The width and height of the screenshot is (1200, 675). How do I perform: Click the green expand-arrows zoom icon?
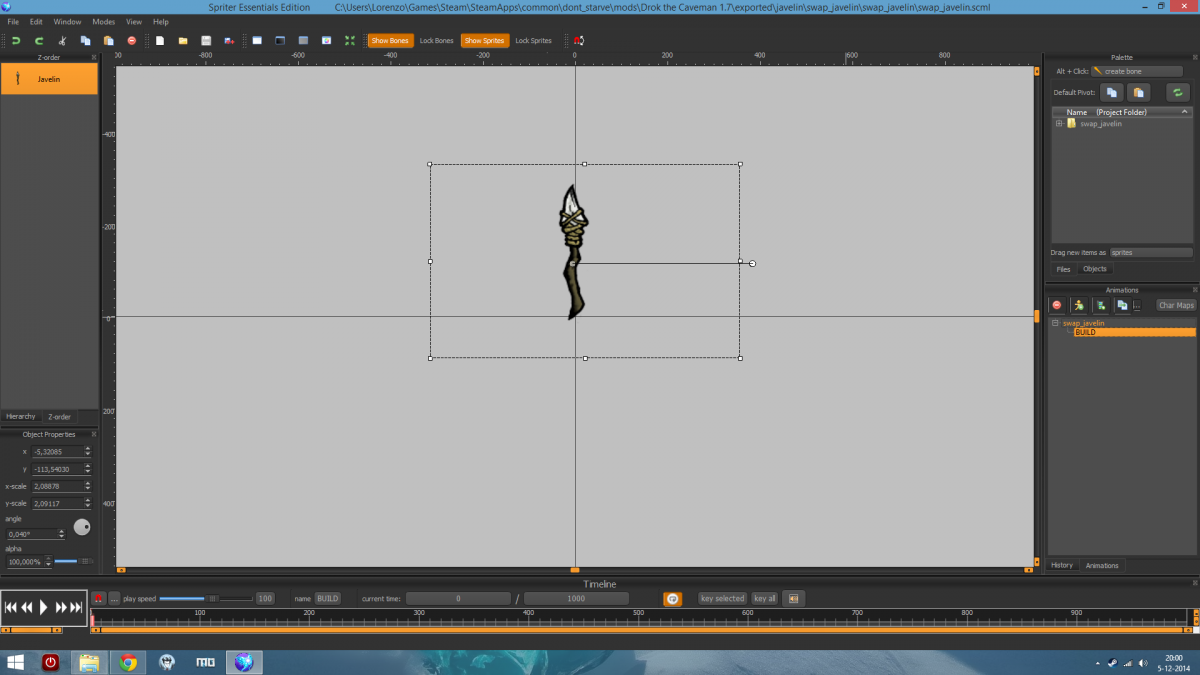tap(350, 41)
